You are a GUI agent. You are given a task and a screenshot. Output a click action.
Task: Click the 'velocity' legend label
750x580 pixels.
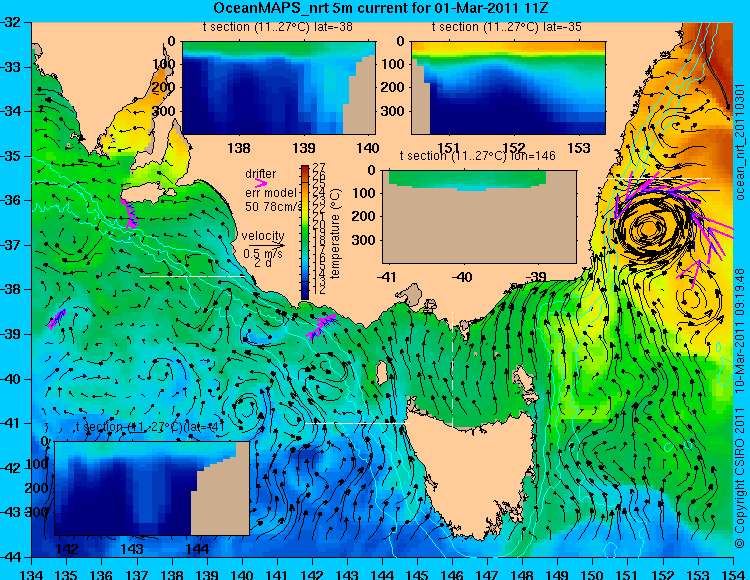[263, 236]
